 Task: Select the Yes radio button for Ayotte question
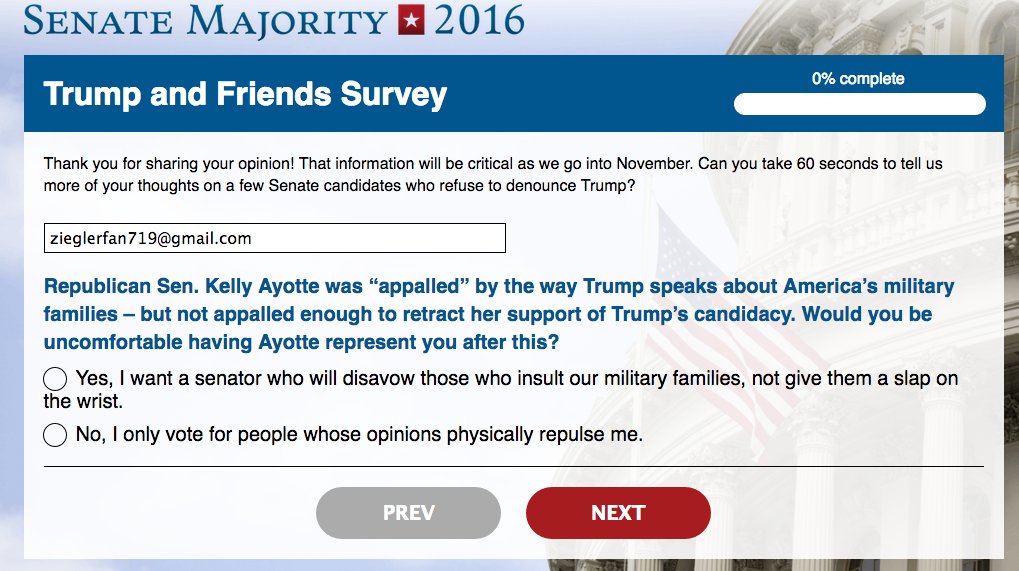tap(55, 379)
